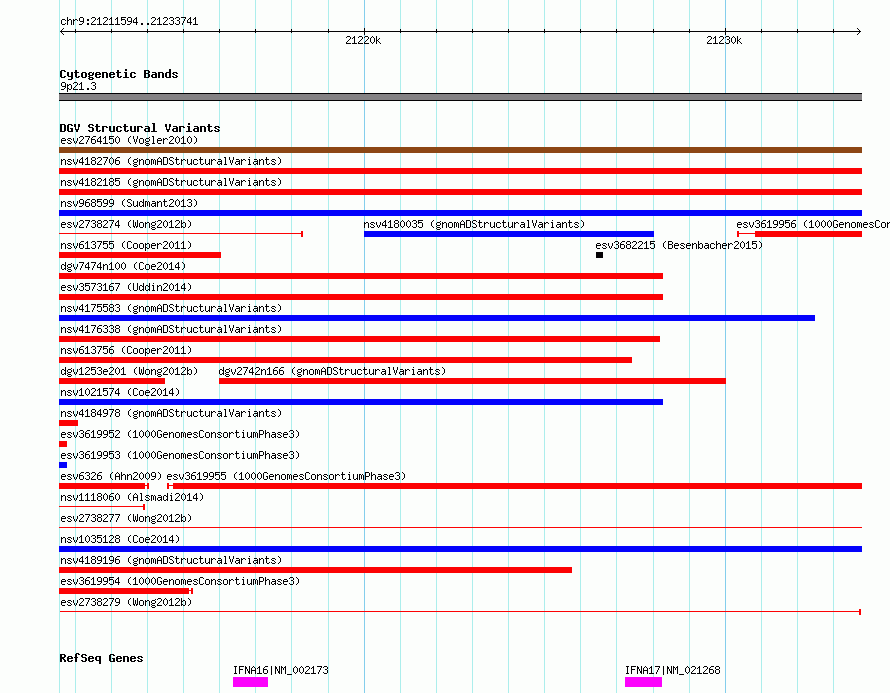Click nsv4189196 gnomAD variant label
Image resolution: width=890 pixels, height=693 pixels.
point(171,560)
